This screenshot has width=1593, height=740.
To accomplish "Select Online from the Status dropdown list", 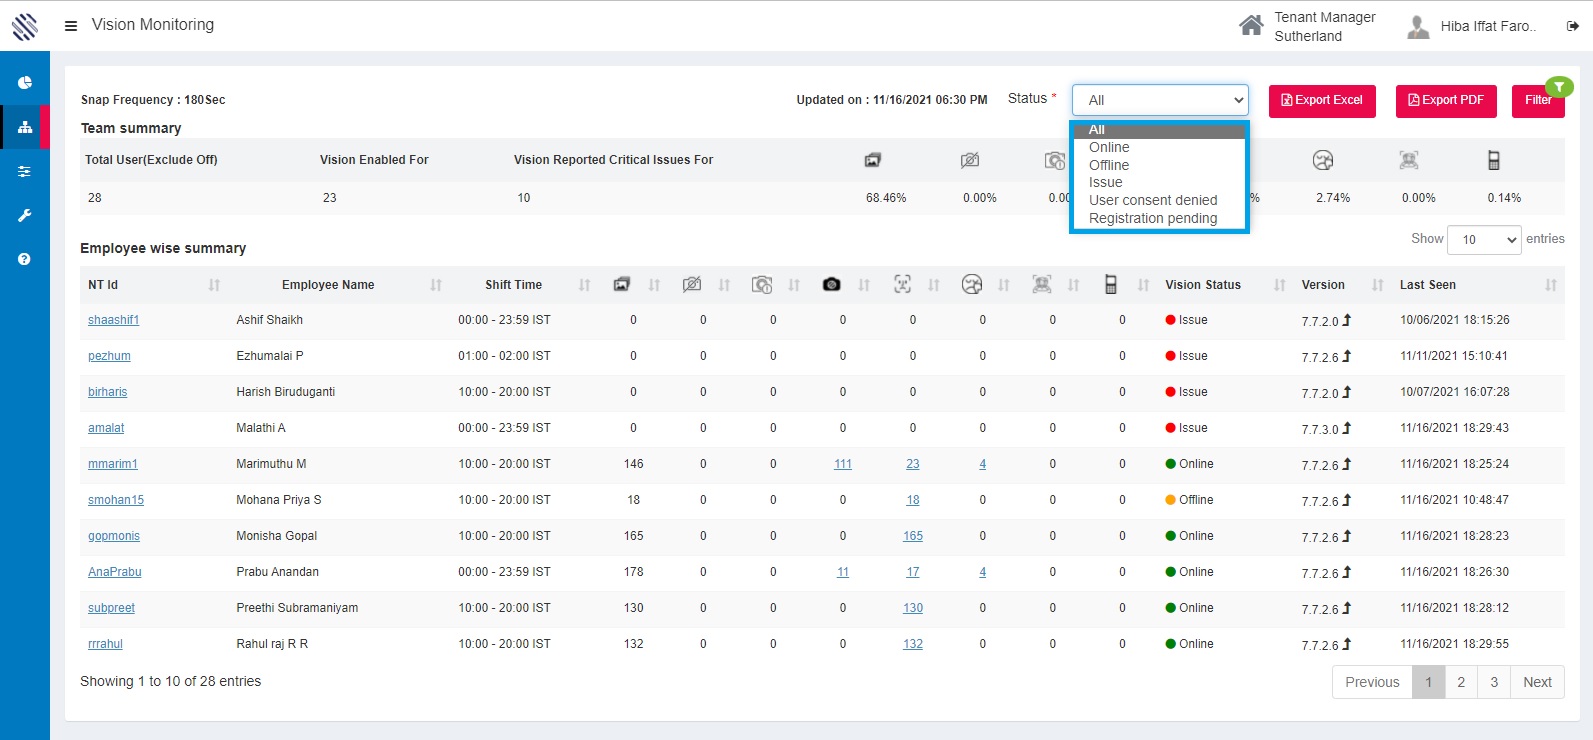I will click(1109, 147).
